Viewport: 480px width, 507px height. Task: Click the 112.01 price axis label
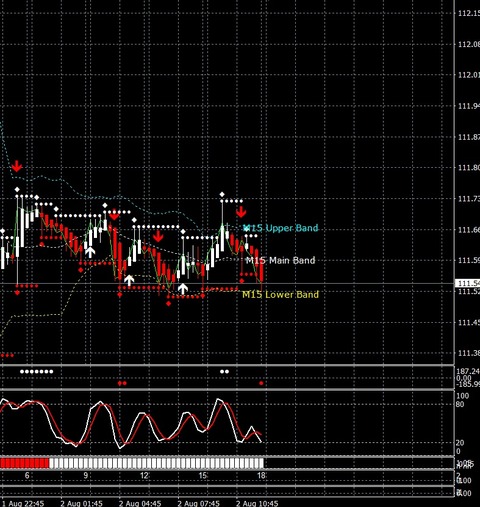469,75
